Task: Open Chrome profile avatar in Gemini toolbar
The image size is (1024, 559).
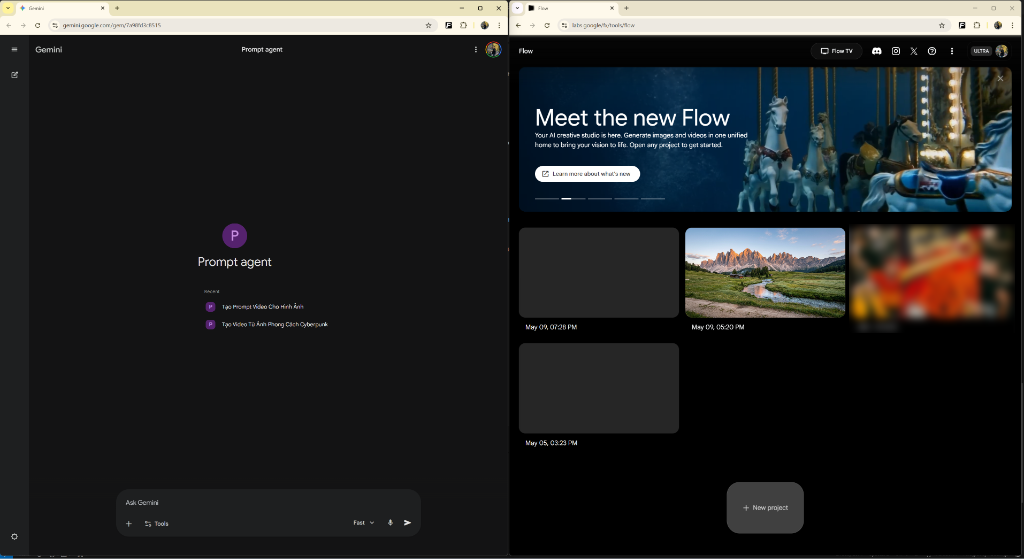Action: click(485, 25)
